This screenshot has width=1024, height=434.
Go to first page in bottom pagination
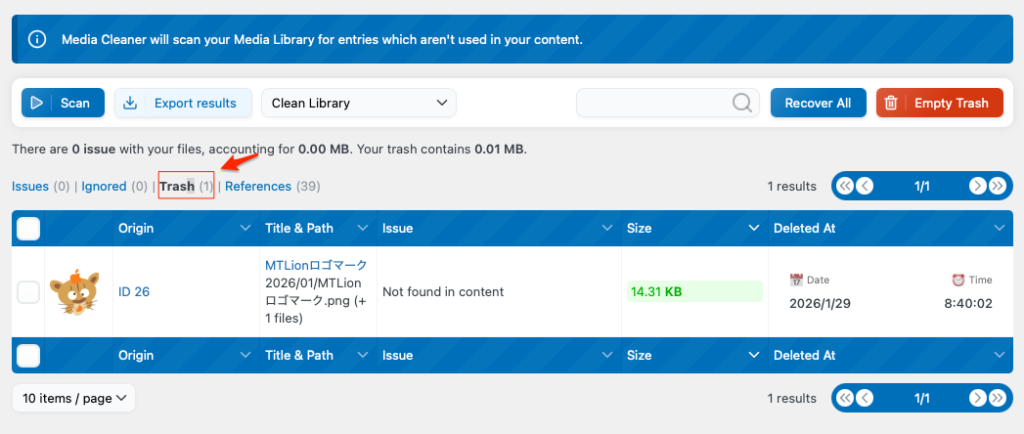(x=845, y=398)
